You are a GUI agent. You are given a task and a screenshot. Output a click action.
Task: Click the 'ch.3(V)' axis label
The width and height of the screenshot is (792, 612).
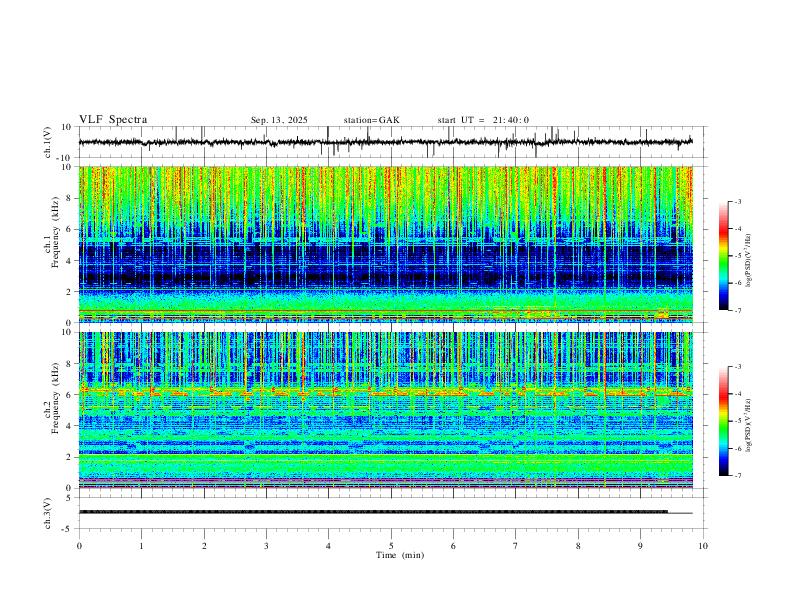(x=48, y=513)
